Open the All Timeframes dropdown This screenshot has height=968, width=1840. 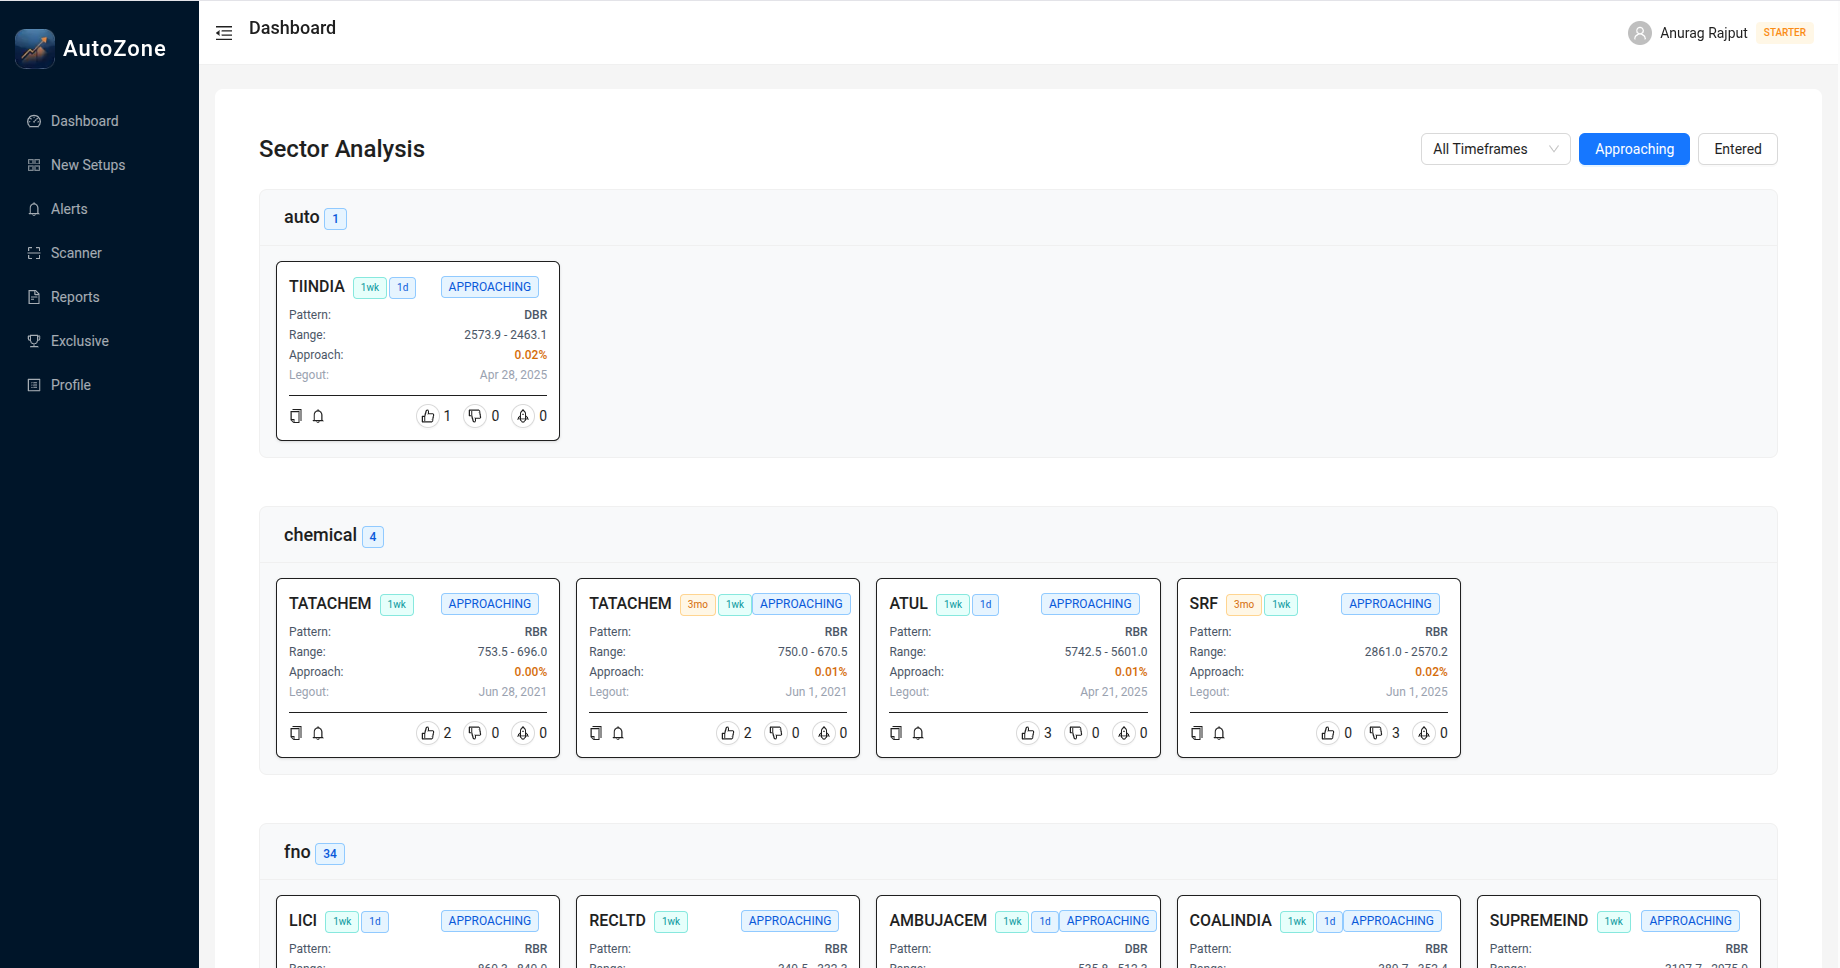pyautogui.click(x=1495, y=149)
